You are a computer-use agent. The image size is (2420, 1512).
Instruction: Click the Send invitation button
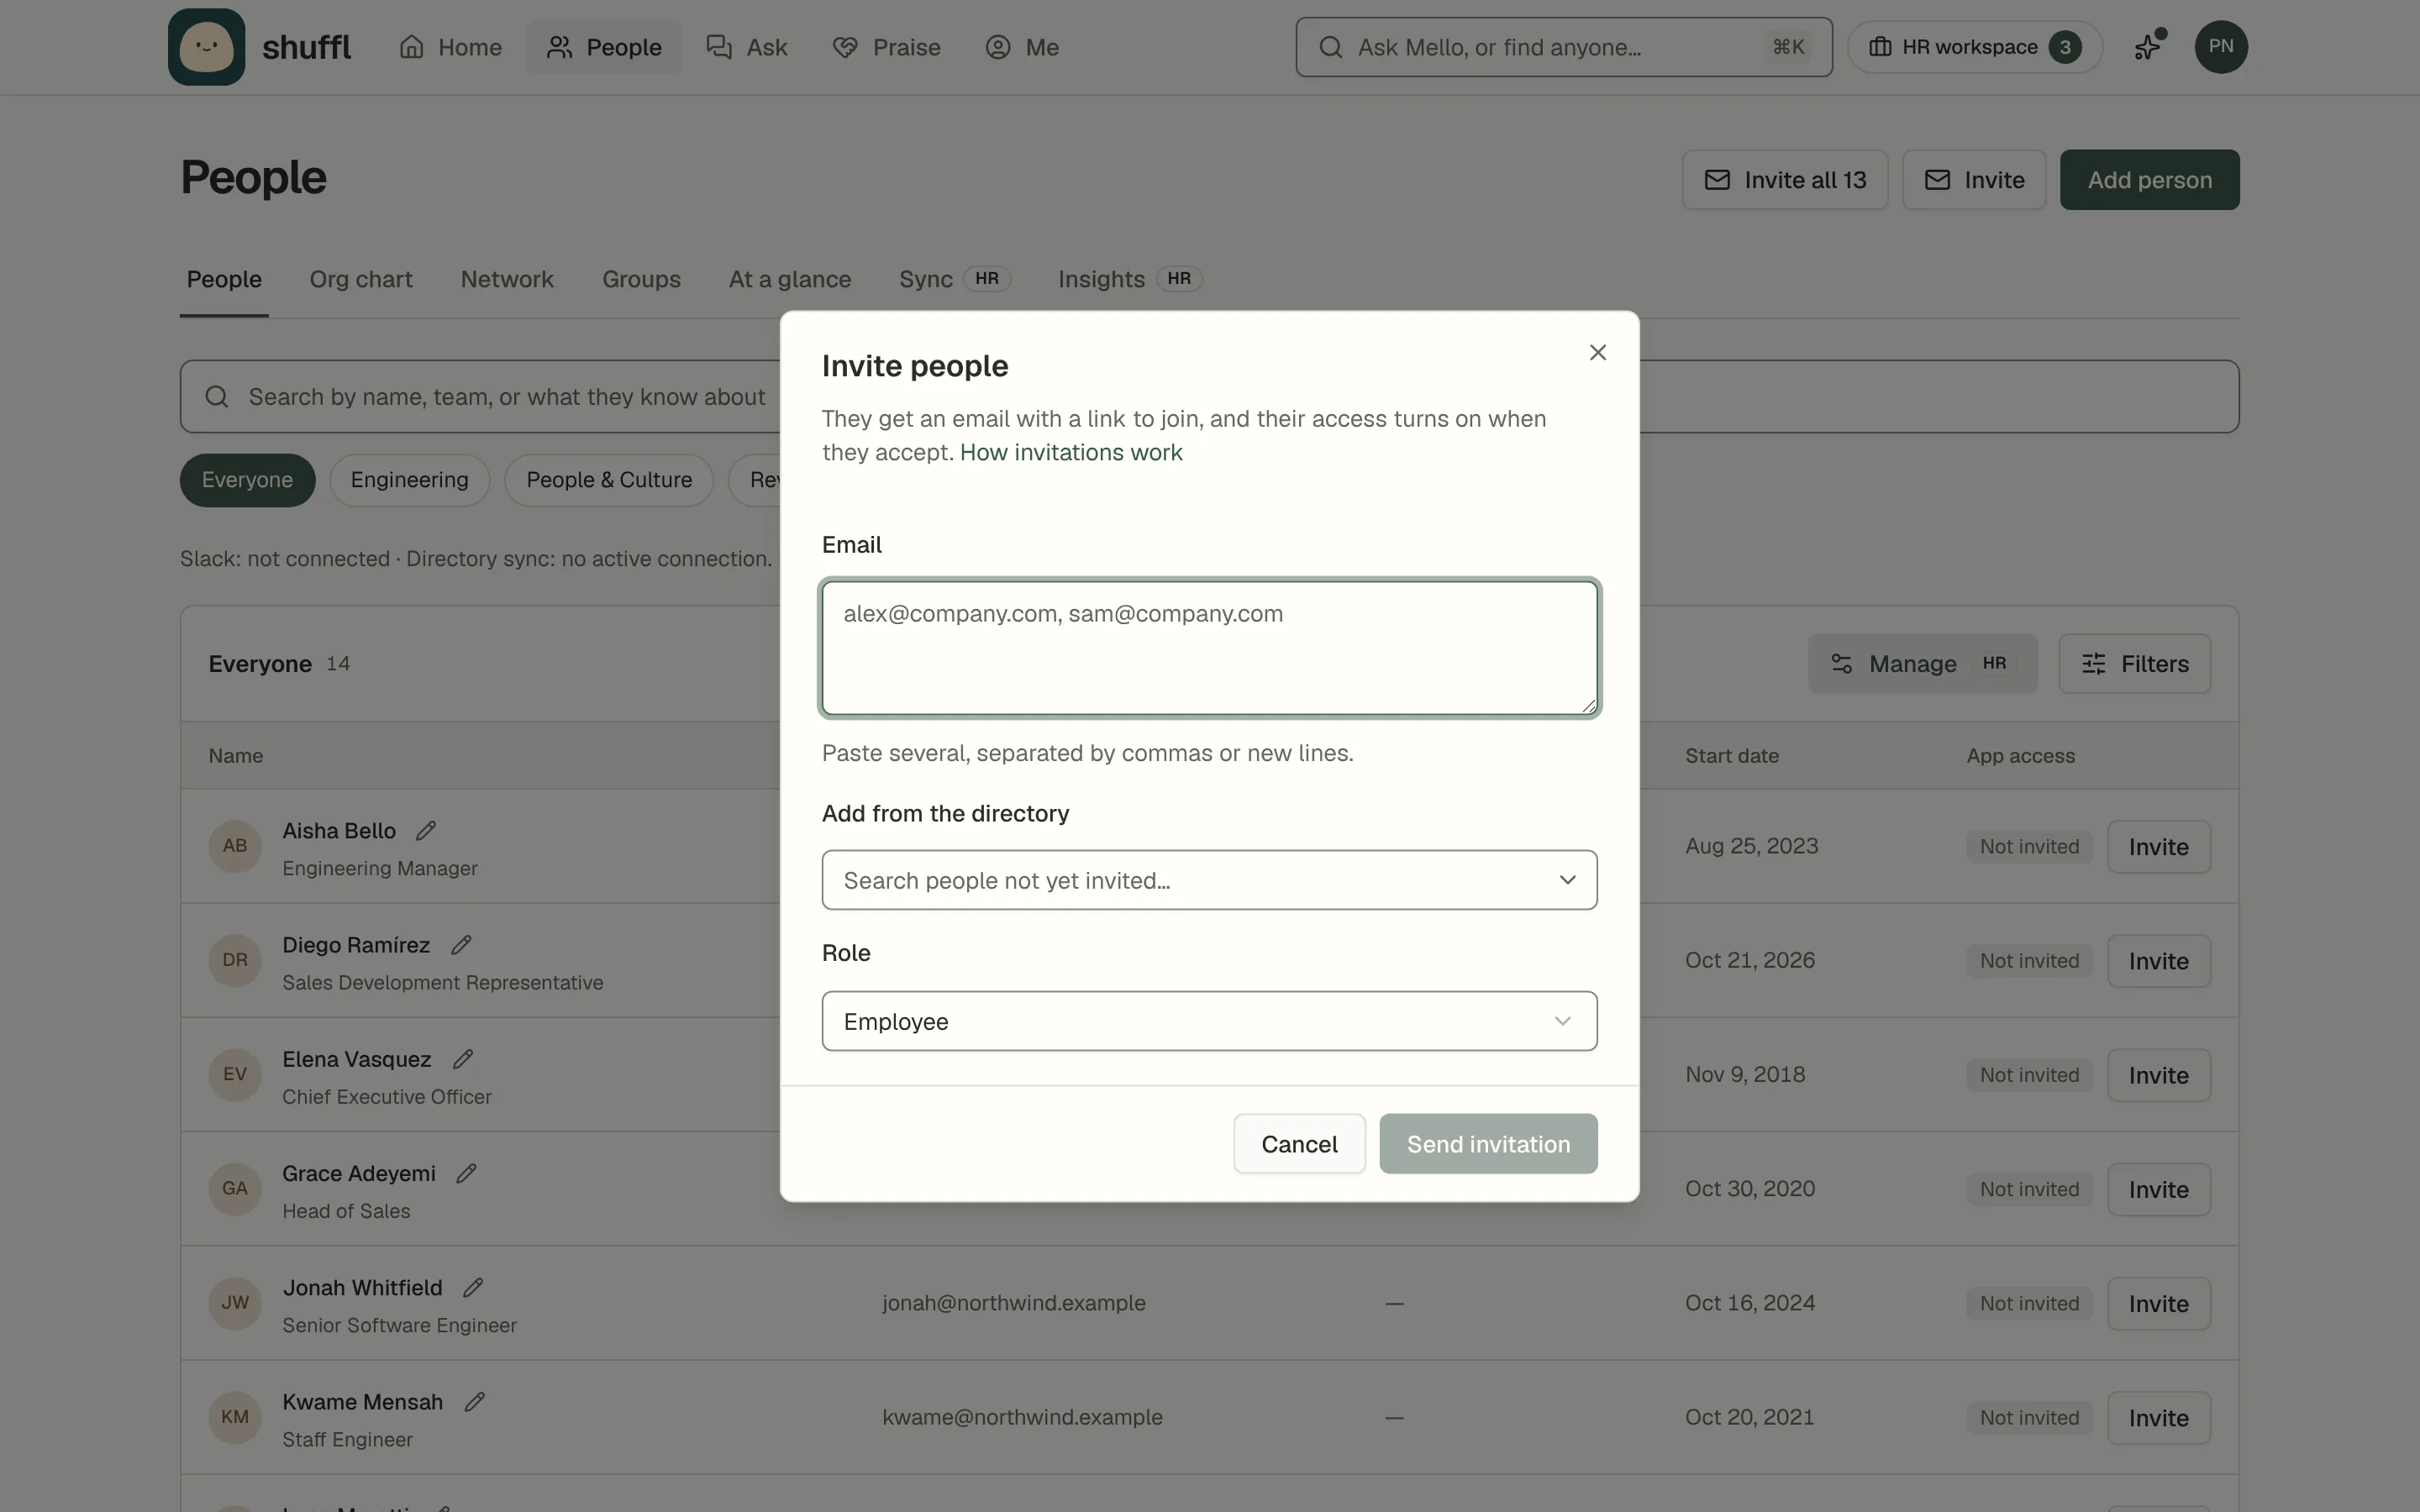[x=1488, y=1144]
